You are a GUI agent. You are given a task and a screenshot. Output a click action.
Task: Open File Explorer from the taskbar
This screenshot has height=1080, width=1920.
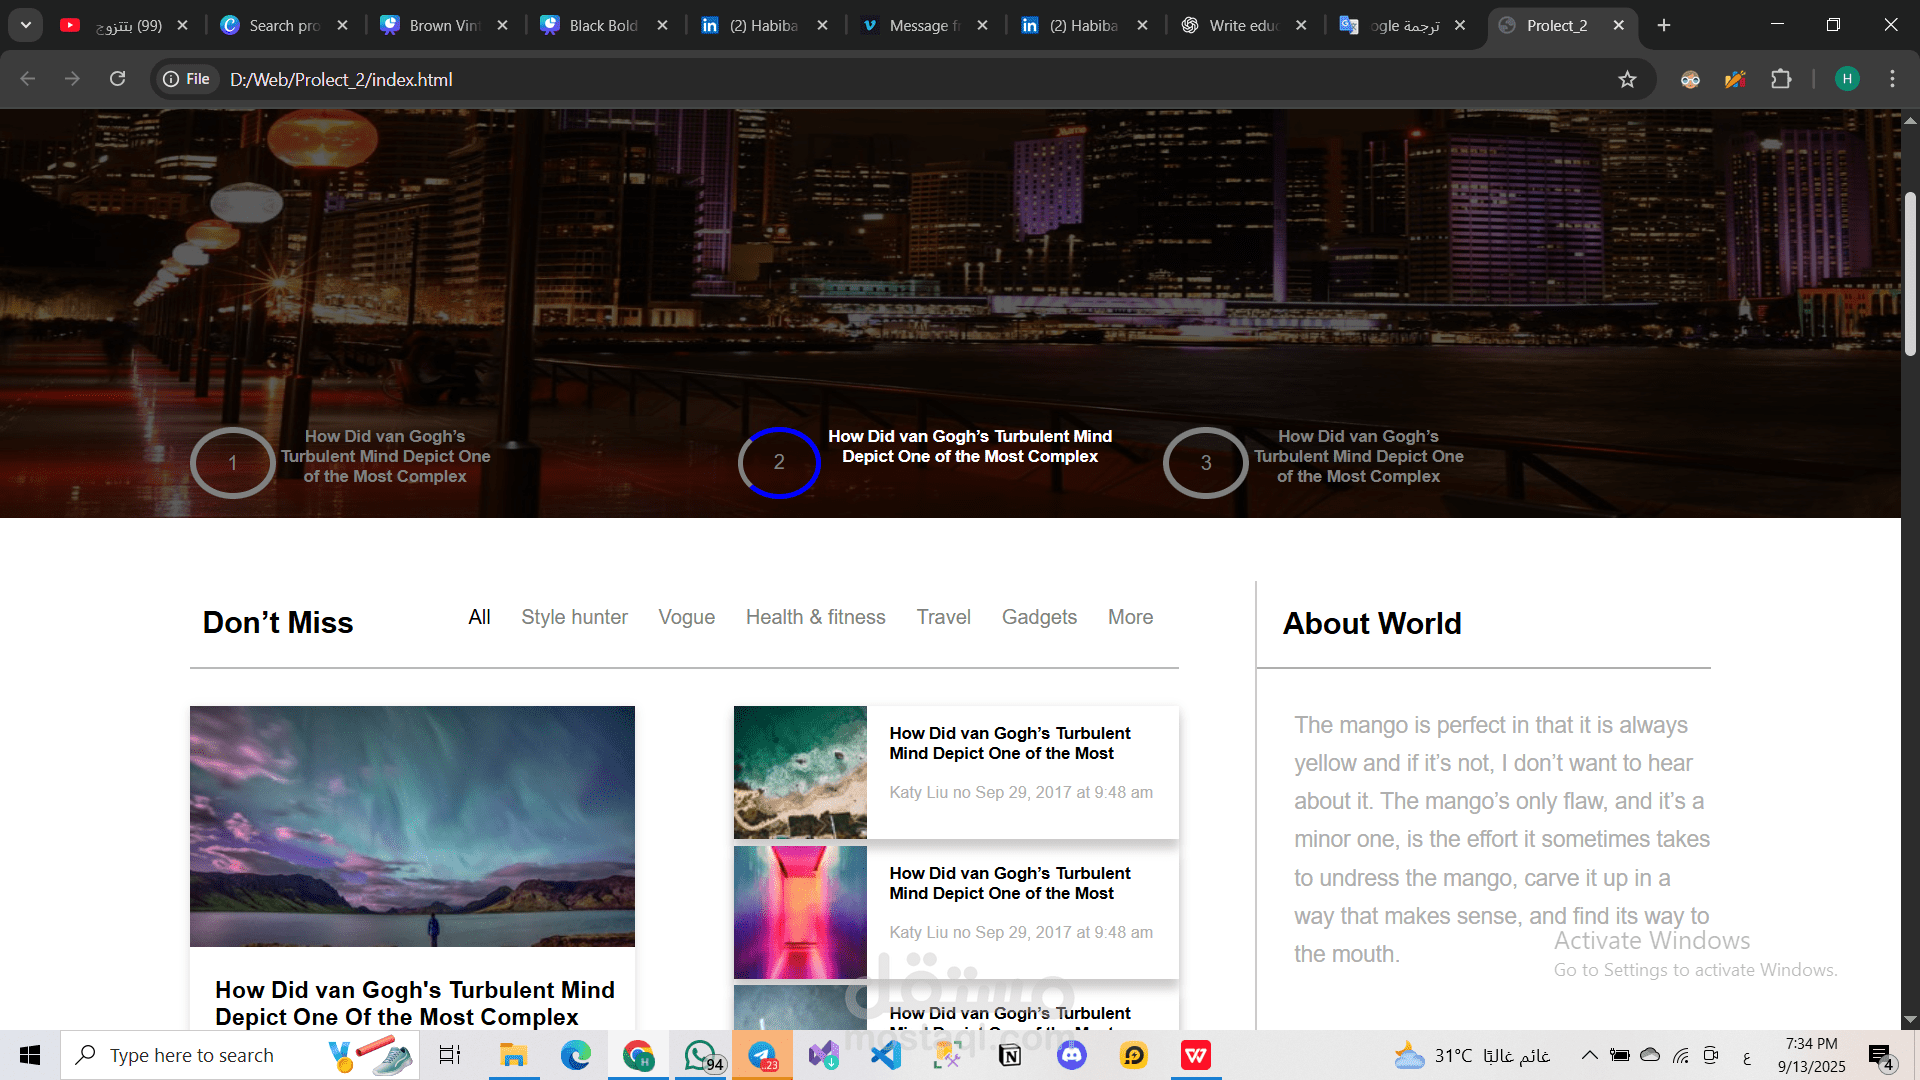pyautogui.click(x=513, y=1055)
